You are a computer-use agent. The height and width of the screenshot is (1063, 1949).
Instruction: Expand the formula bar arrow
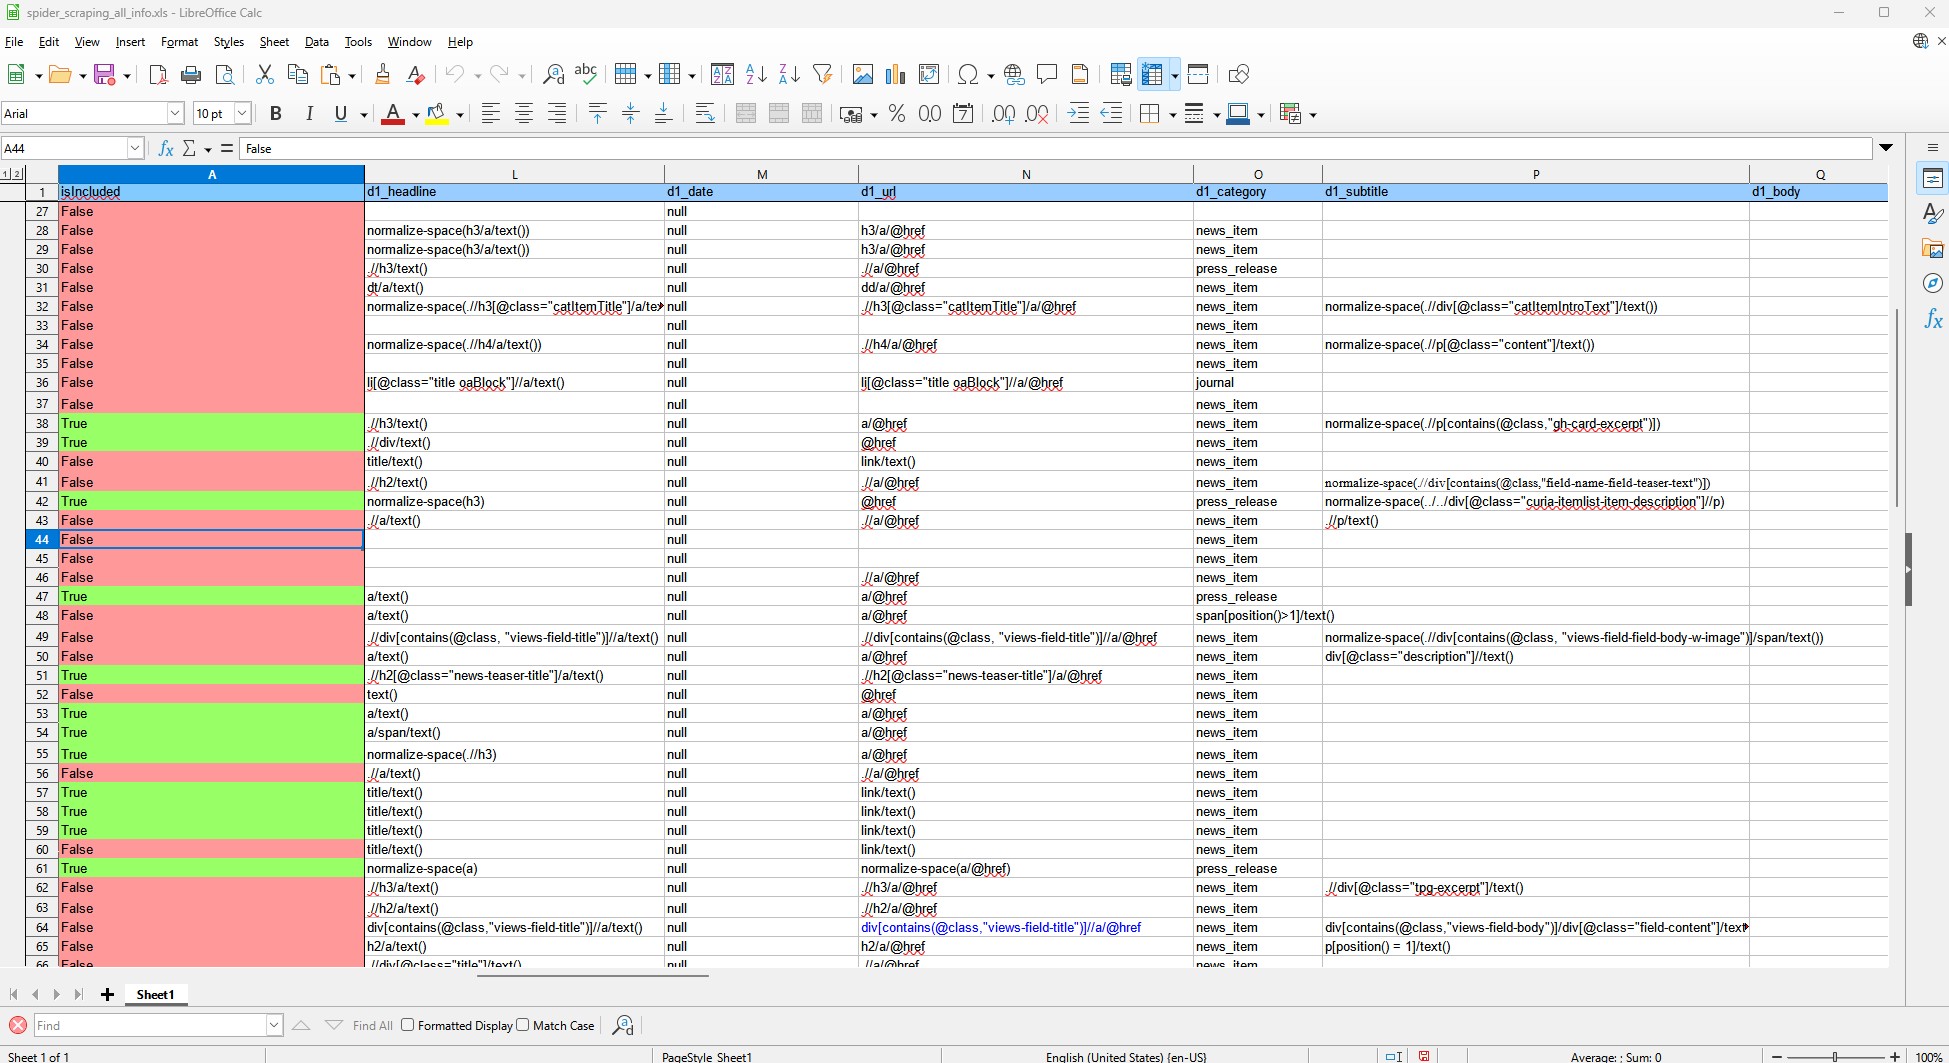1886,148
